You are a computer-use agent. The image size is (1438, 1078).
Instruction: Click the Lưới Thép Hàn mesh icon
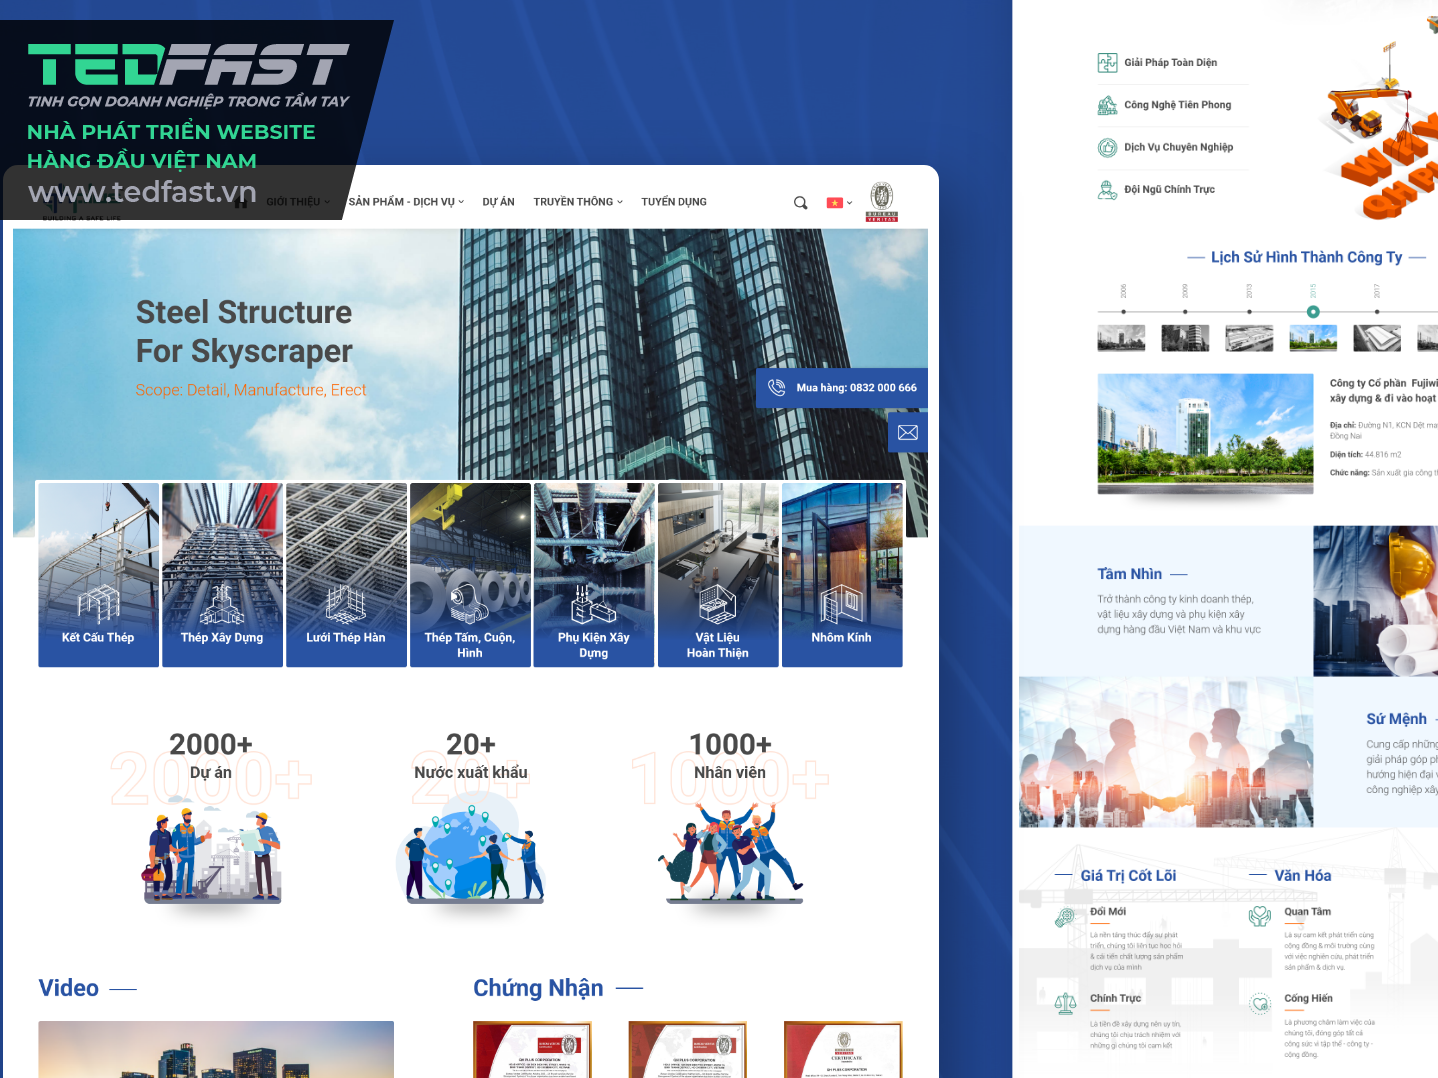[346, 604]
